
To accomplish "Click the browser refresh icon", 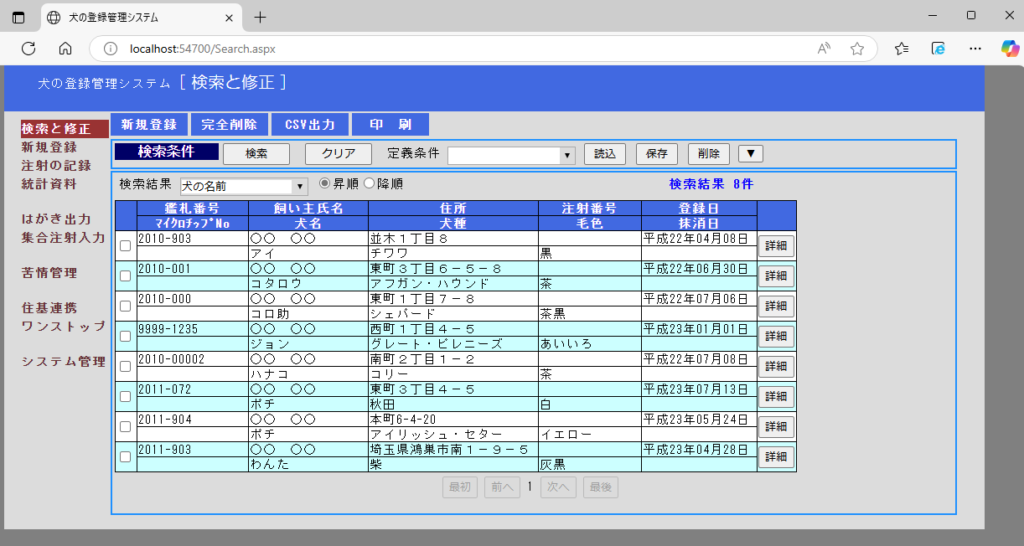I will (x=28, y=48).
